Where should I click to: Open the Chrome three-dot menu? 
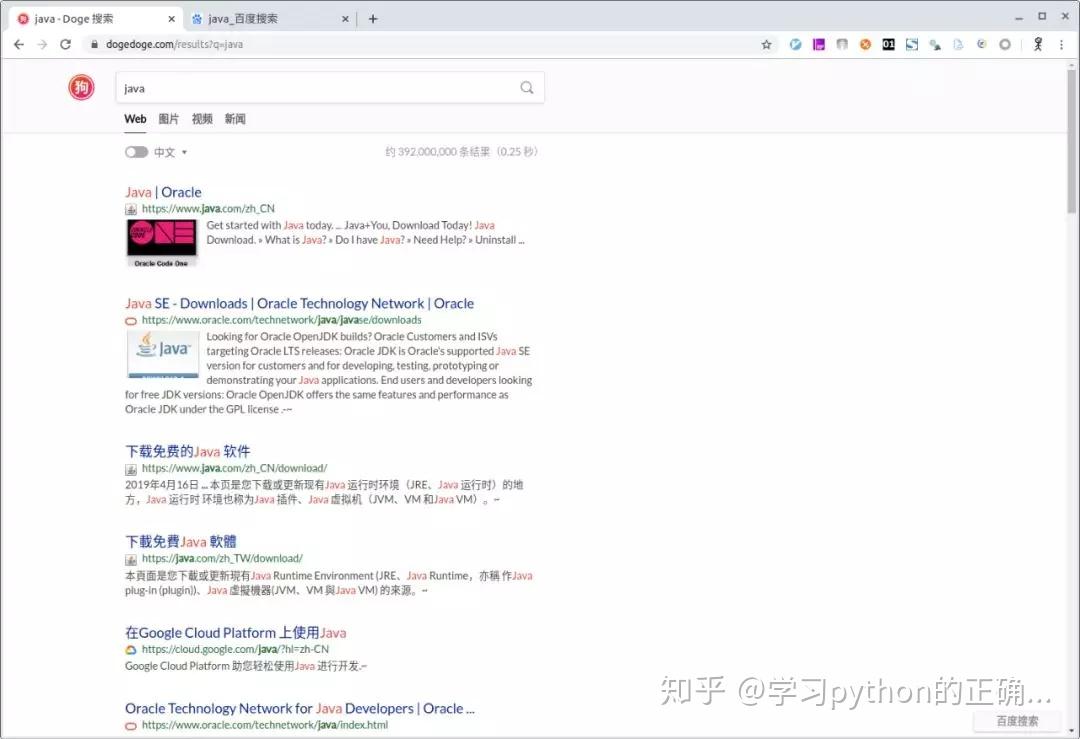[1061, 44]
